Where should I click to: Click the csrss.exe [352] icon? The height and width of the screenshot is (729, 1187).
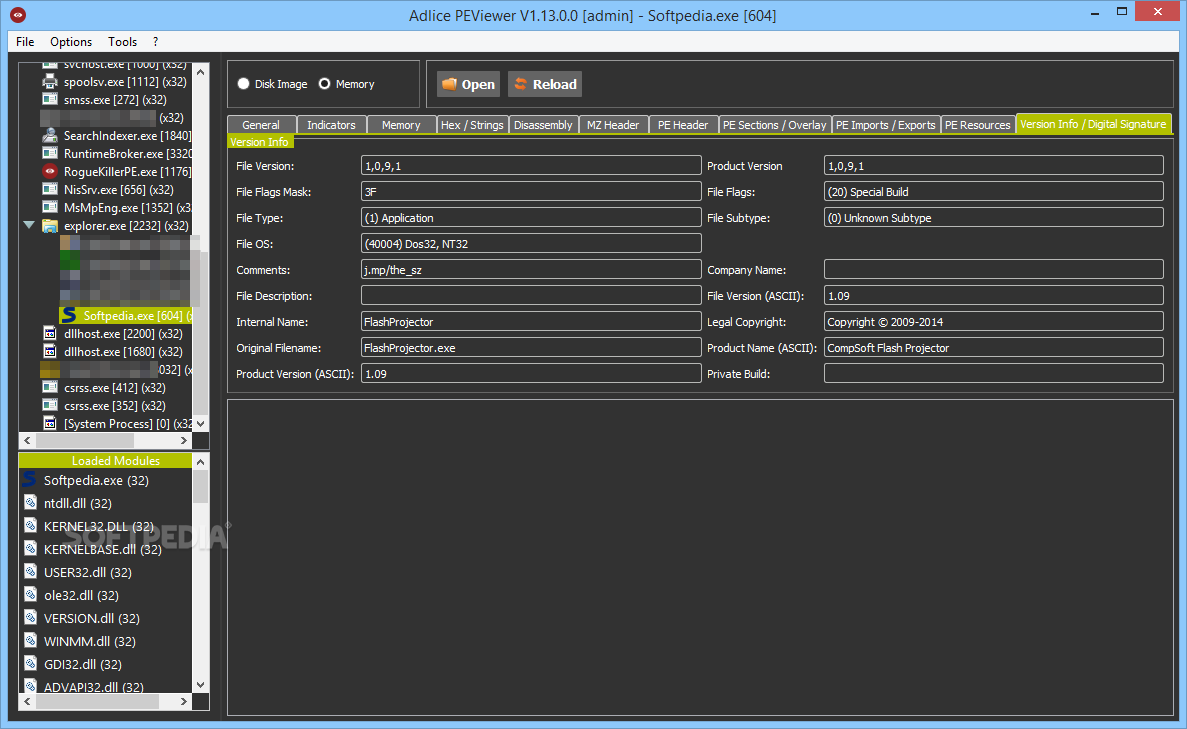(x=50, y=406)
